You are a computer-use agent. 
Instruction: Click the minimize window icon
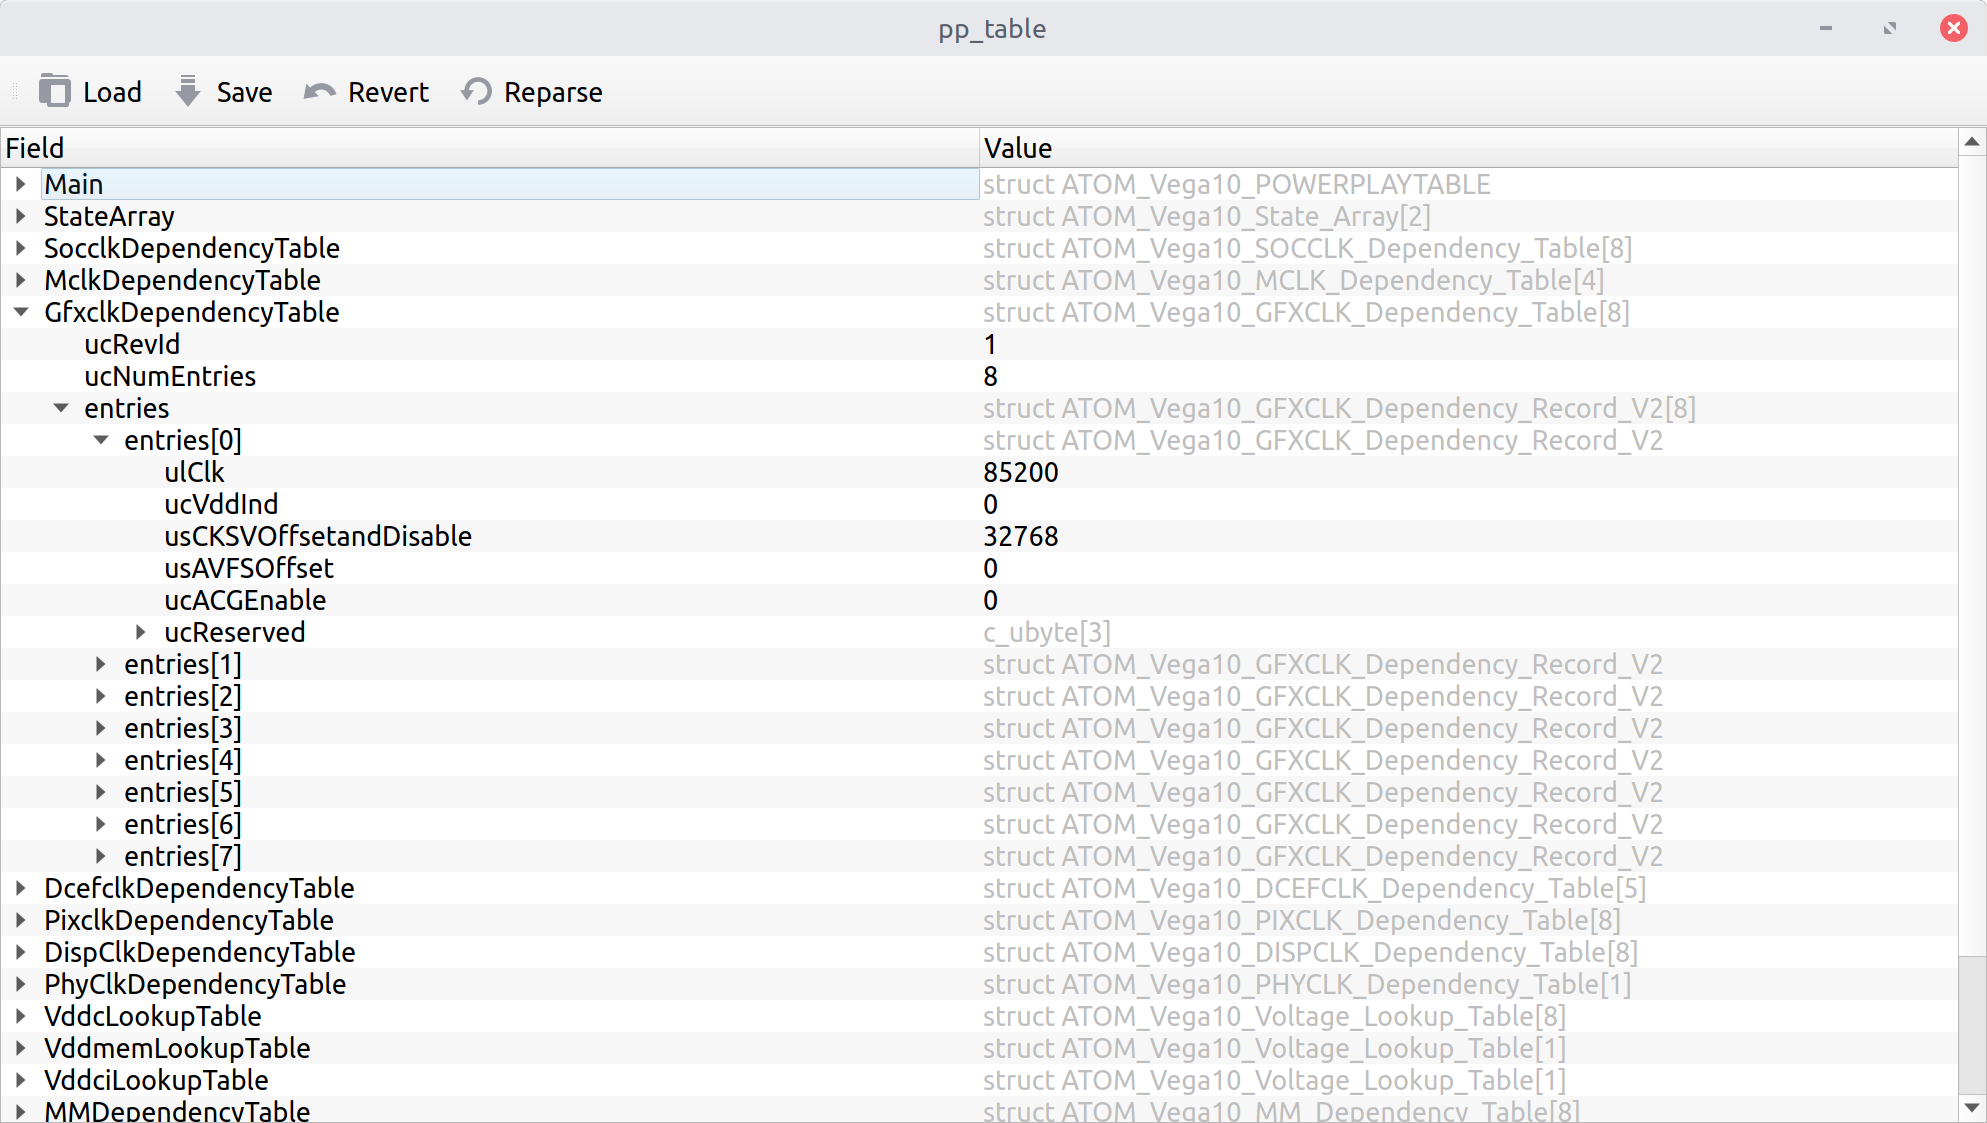tap(1825, 28)
